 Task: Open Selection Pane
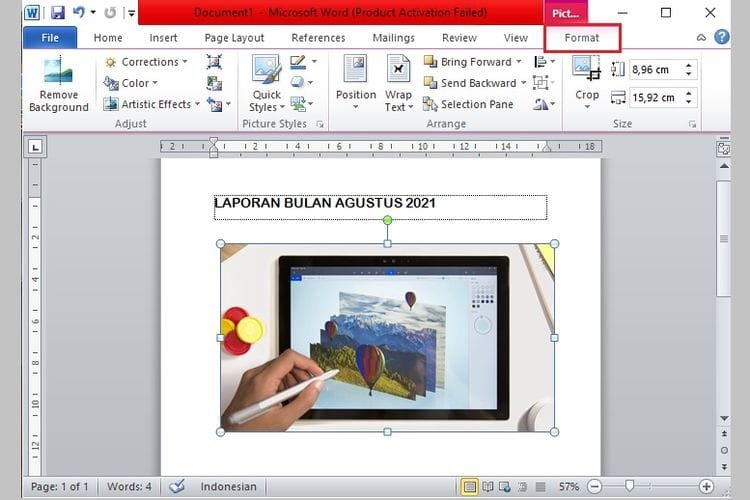pos(468,104)
